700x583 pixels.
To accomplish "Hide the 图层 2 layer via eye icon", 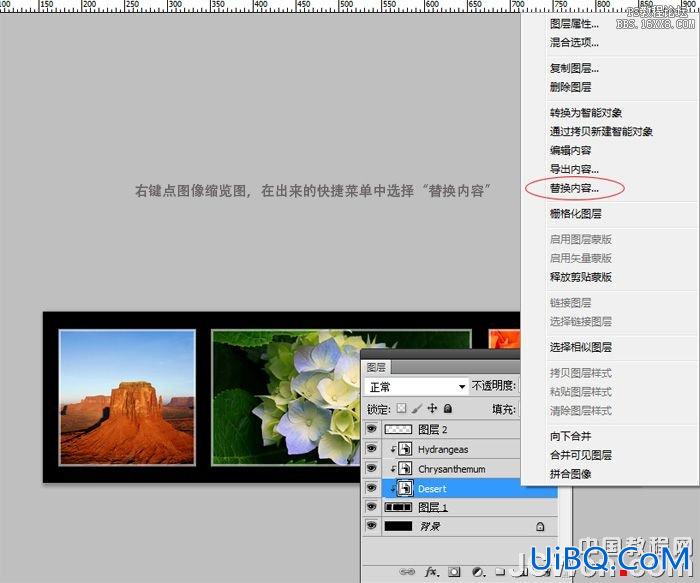I will point(371,429).
